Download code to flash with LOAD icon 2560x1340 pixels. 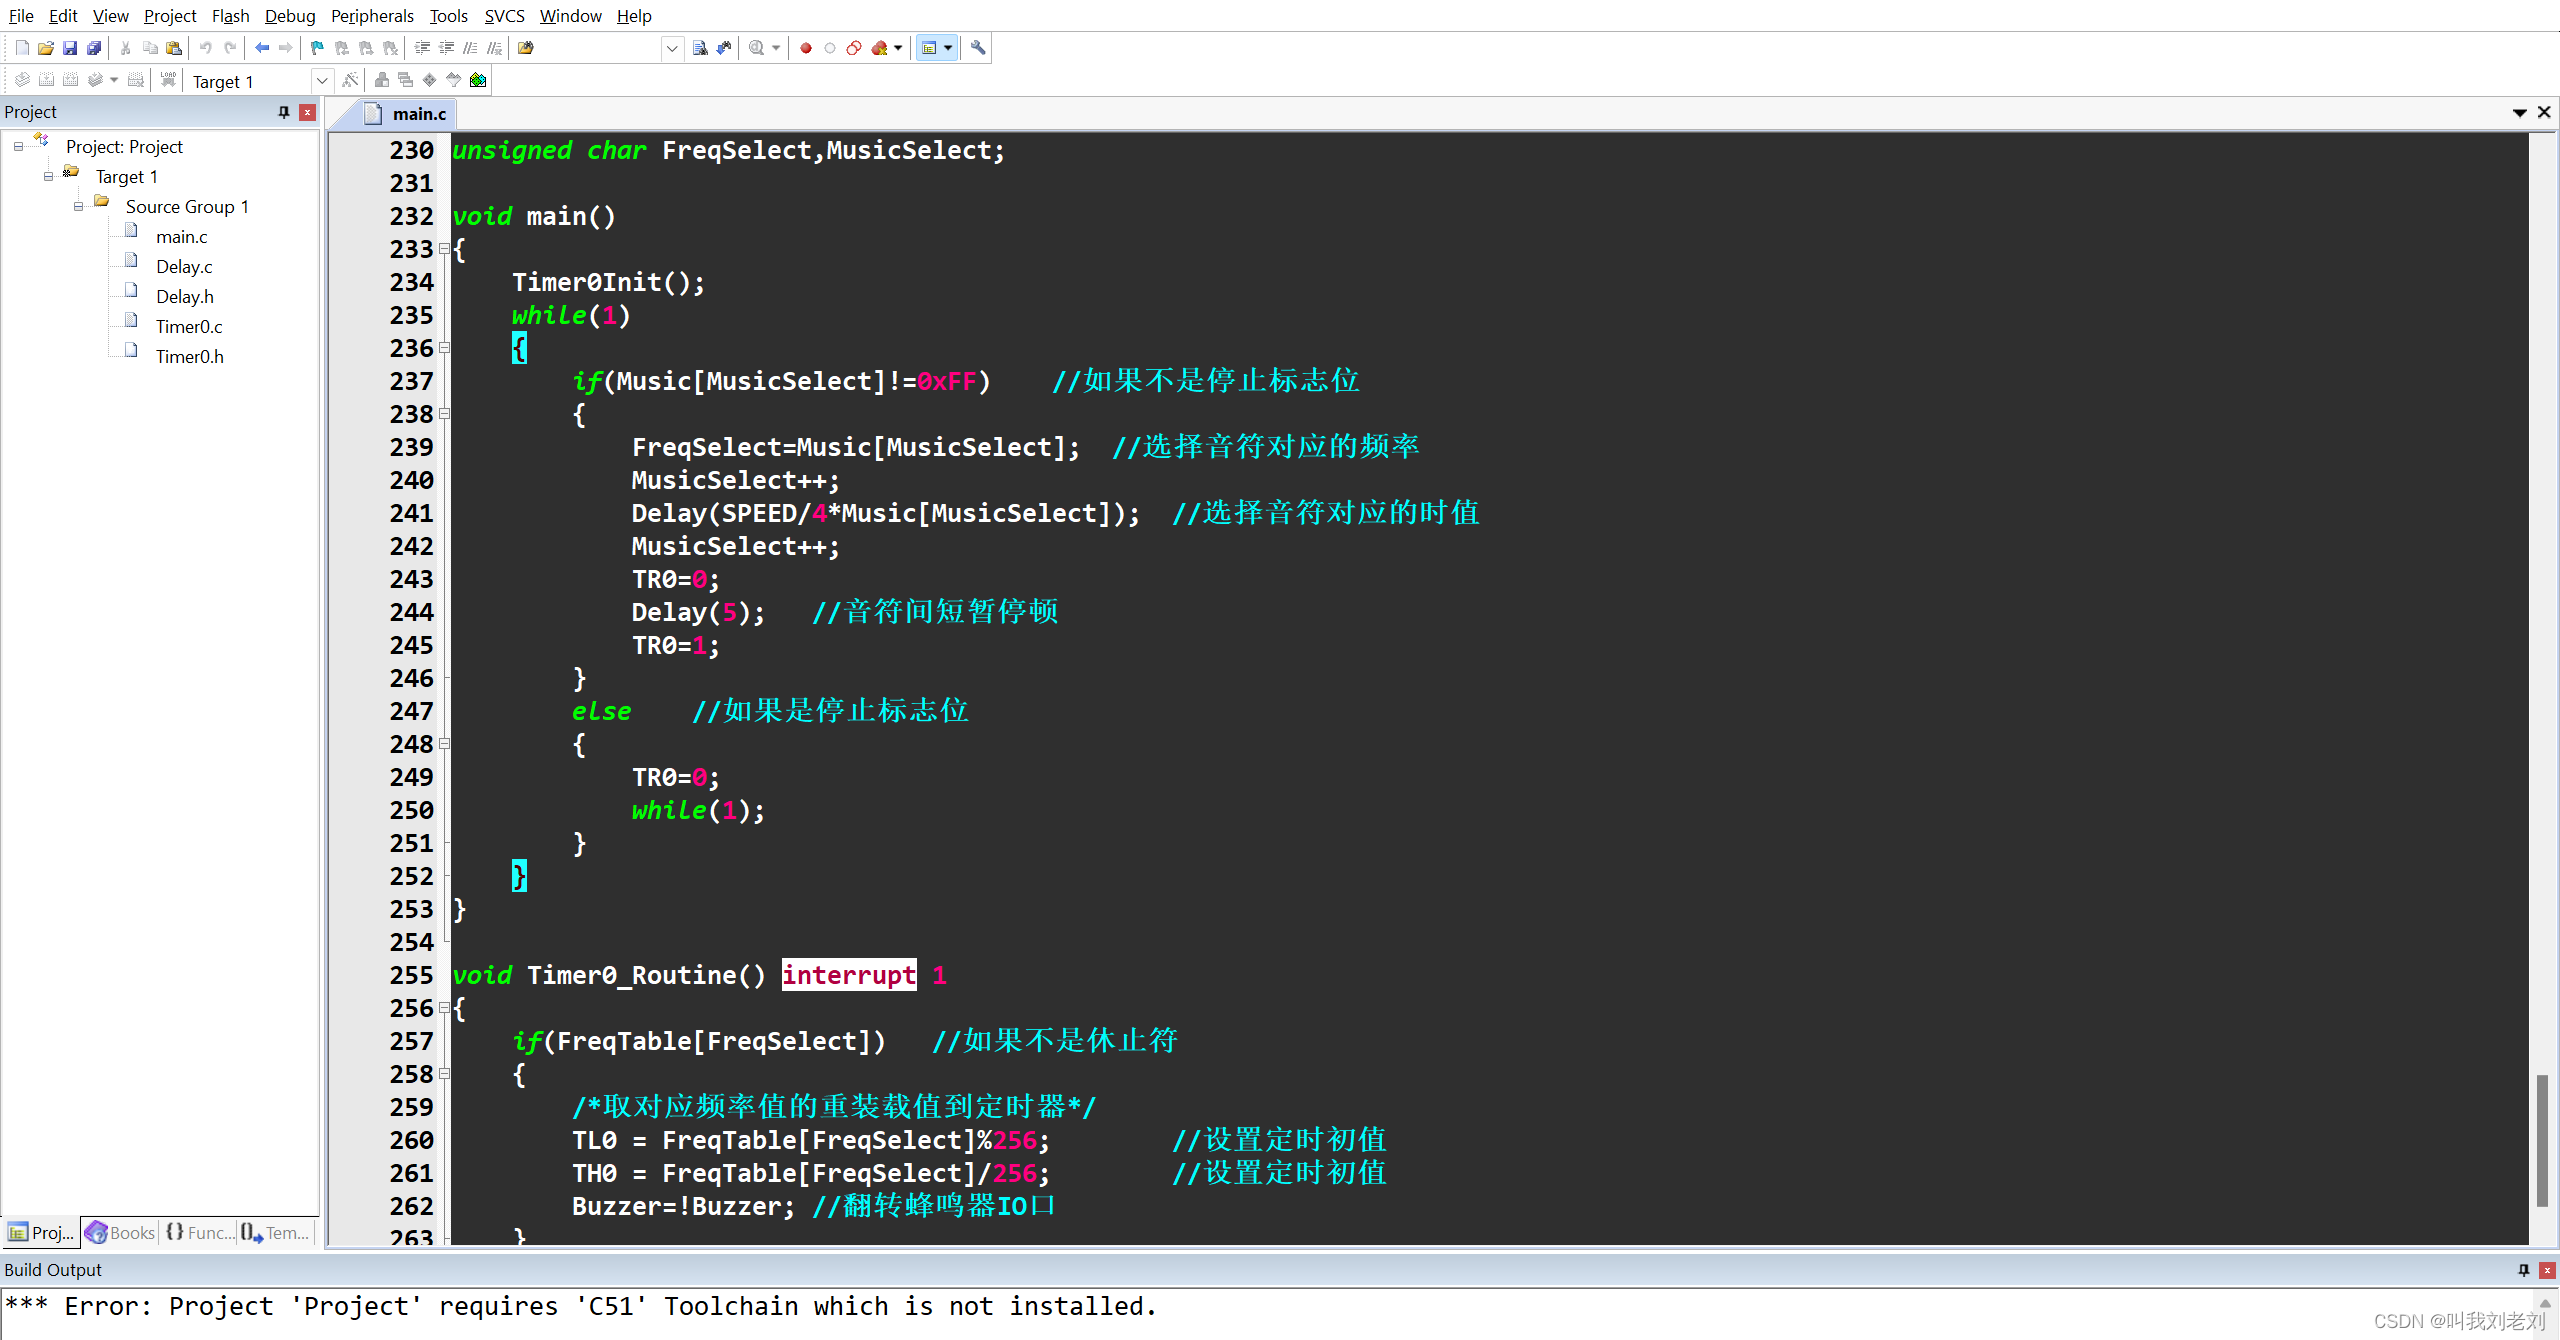pyautogui.click(x=168, y=80)
